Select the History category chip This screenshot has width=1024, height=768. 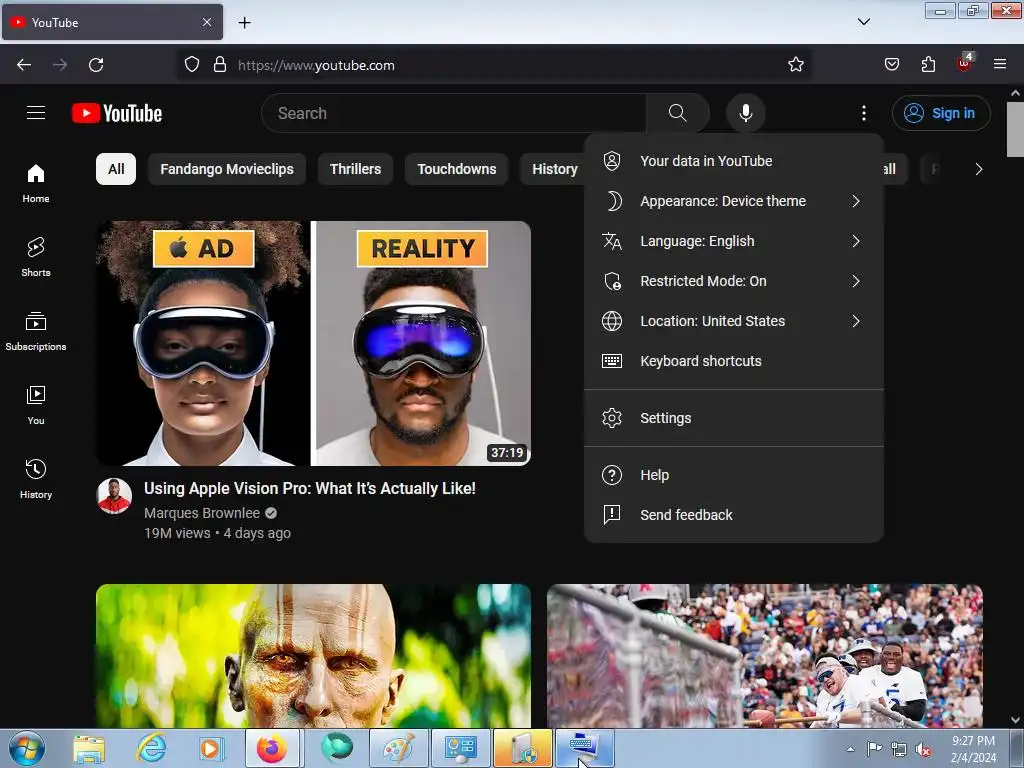(554, 169)
